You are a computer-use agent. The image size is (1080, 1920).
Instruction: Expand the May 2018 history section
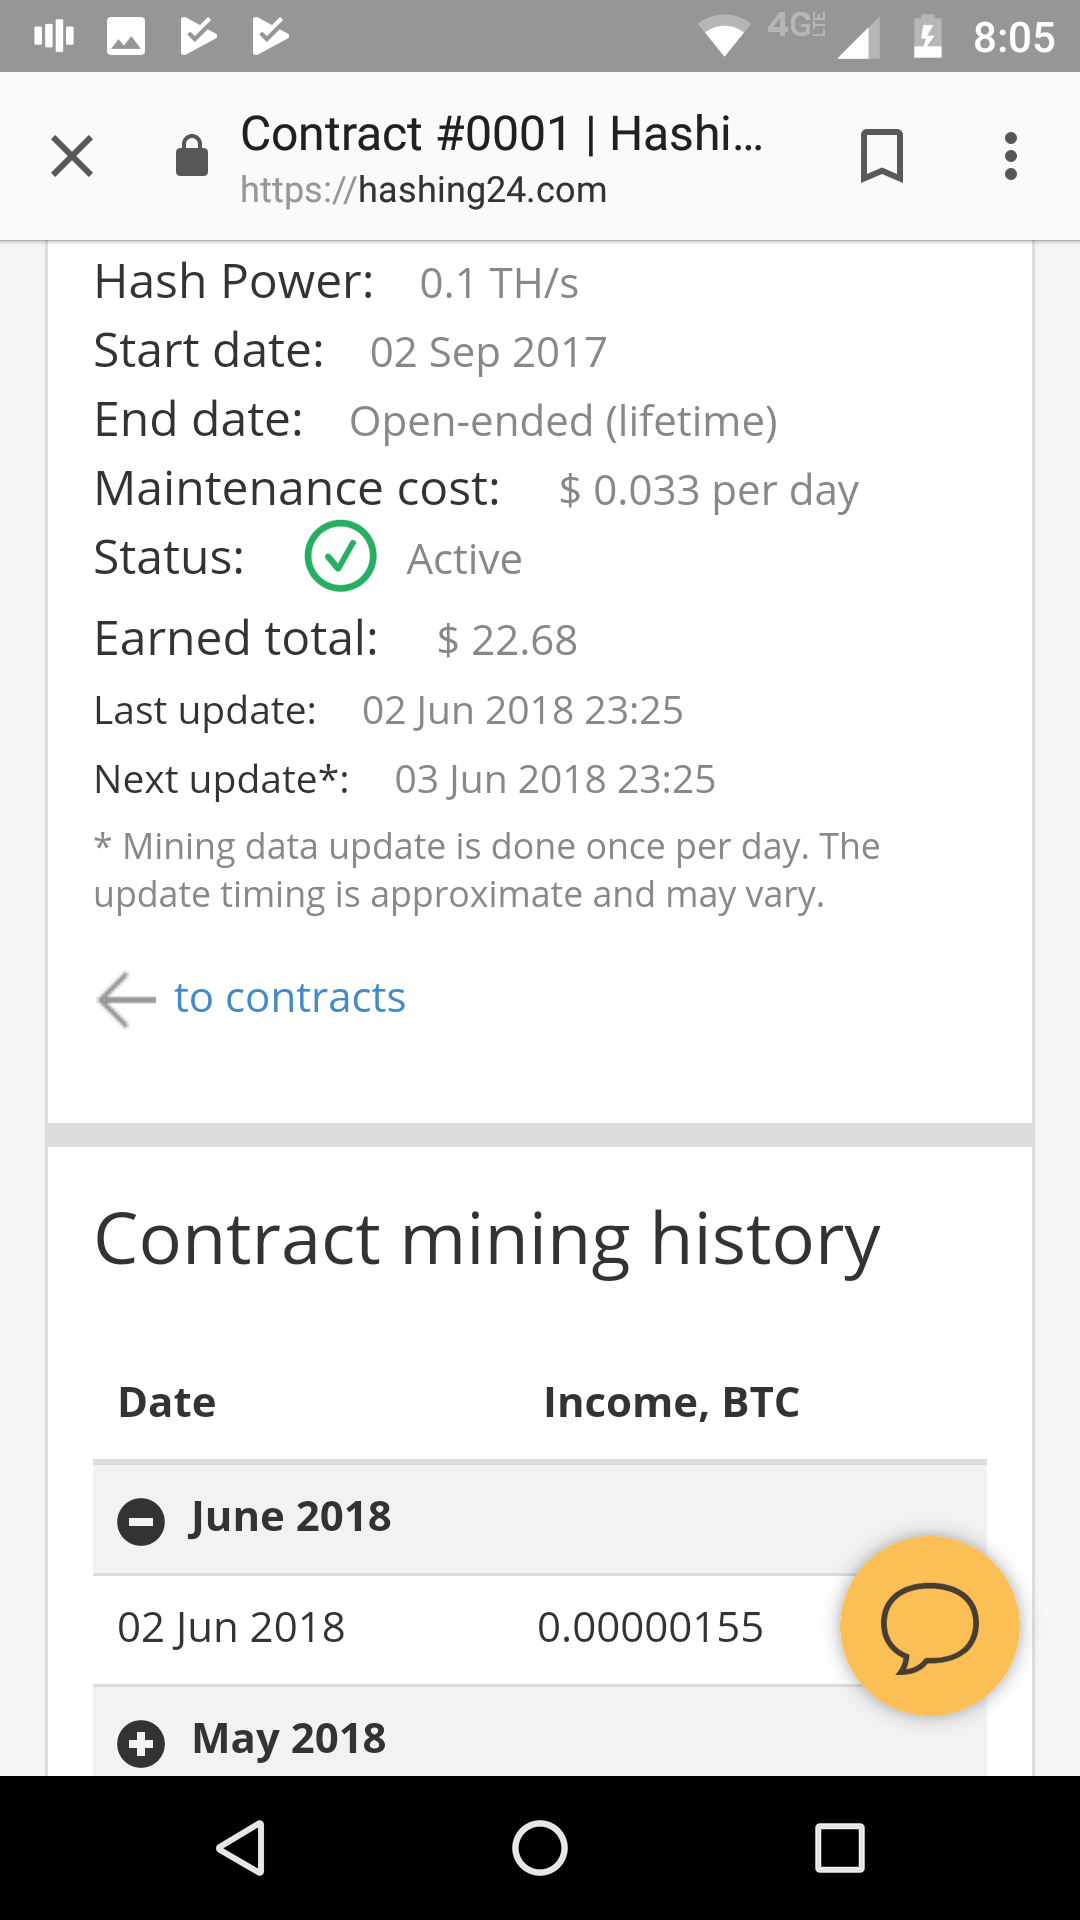coord(141,1744)
